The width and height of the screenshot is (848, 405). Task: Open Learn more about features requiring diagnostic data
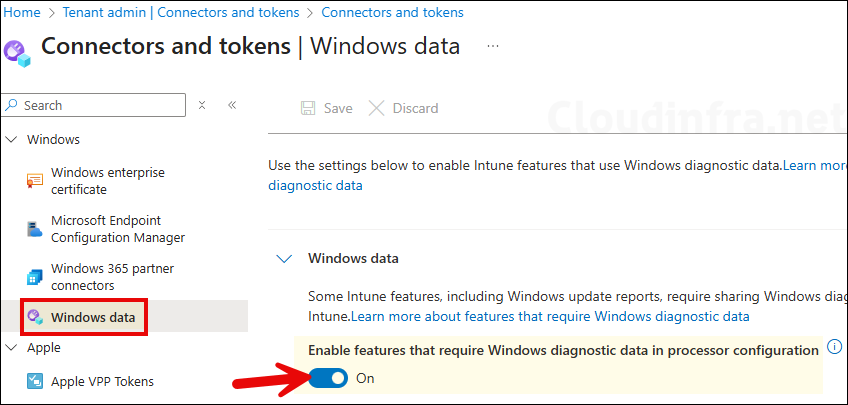pos(549,316)
